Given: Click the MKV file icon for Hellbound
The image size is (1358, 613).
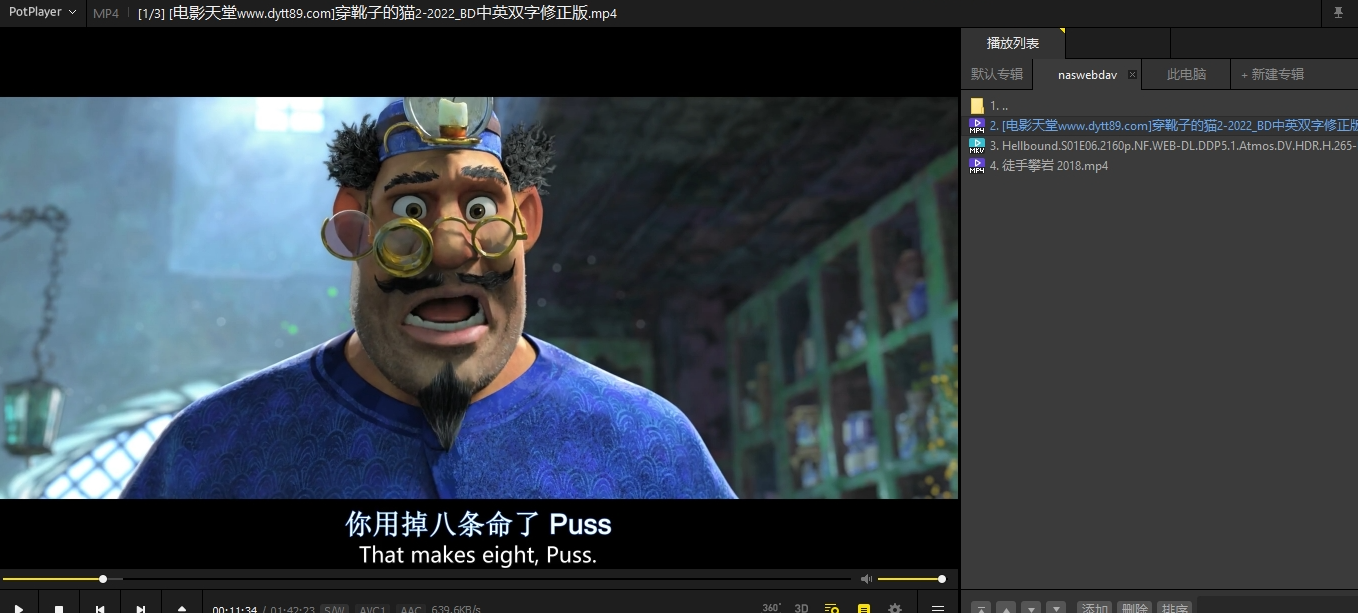Looking at the screenshot, I should pos(977,145).
